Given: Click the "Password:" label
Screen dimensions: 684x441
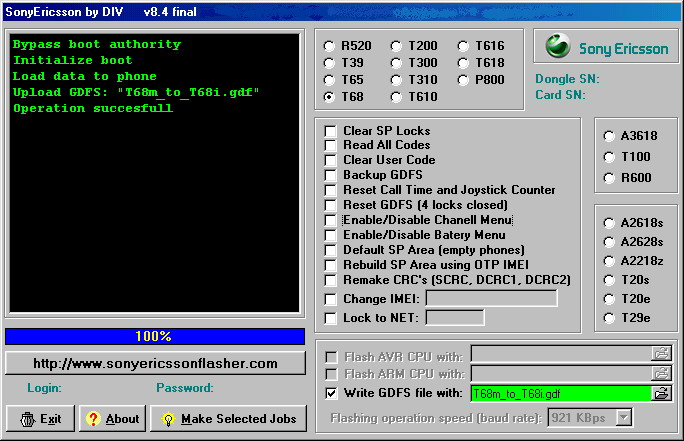Looking at the screenshot, I should 185,388.
